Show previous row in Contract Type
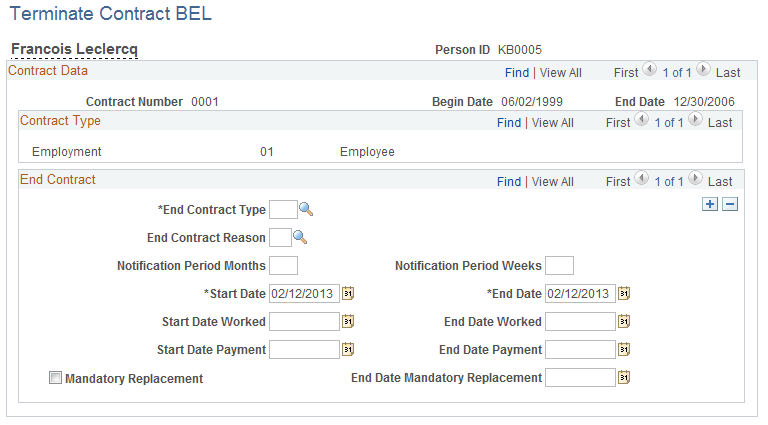The image size is (768, 425). [642, 119]
